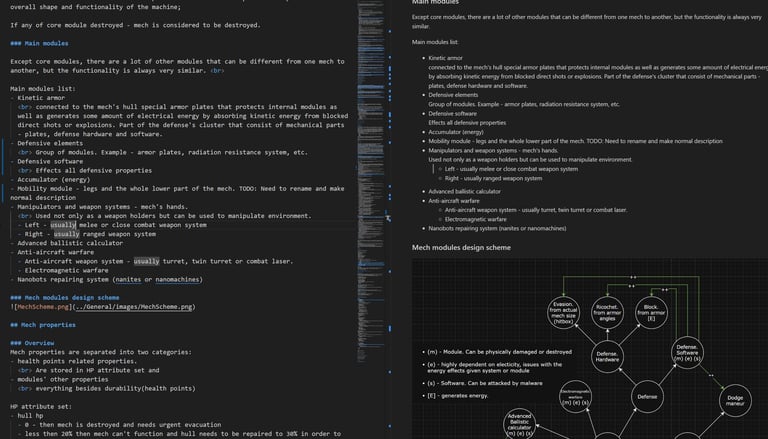Click '### Mech modules design scheme' editor heading
Screen dimensions: 768x439
coord(65,297)
